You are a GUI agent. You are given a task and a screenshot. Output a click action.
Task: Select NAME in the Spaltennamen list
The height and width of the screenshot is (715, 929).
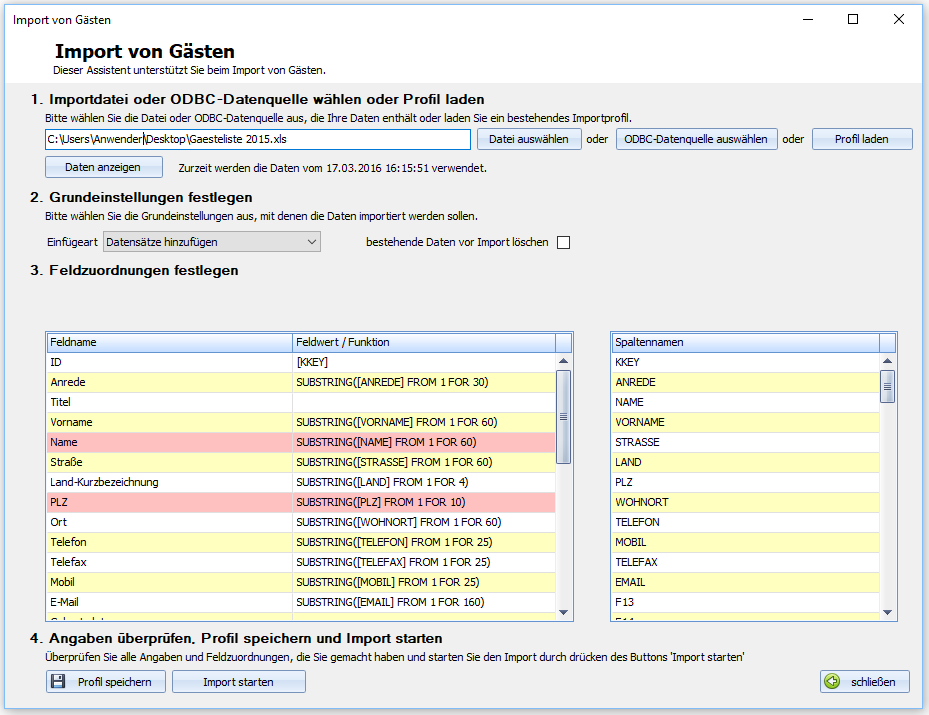click(745, 402)
